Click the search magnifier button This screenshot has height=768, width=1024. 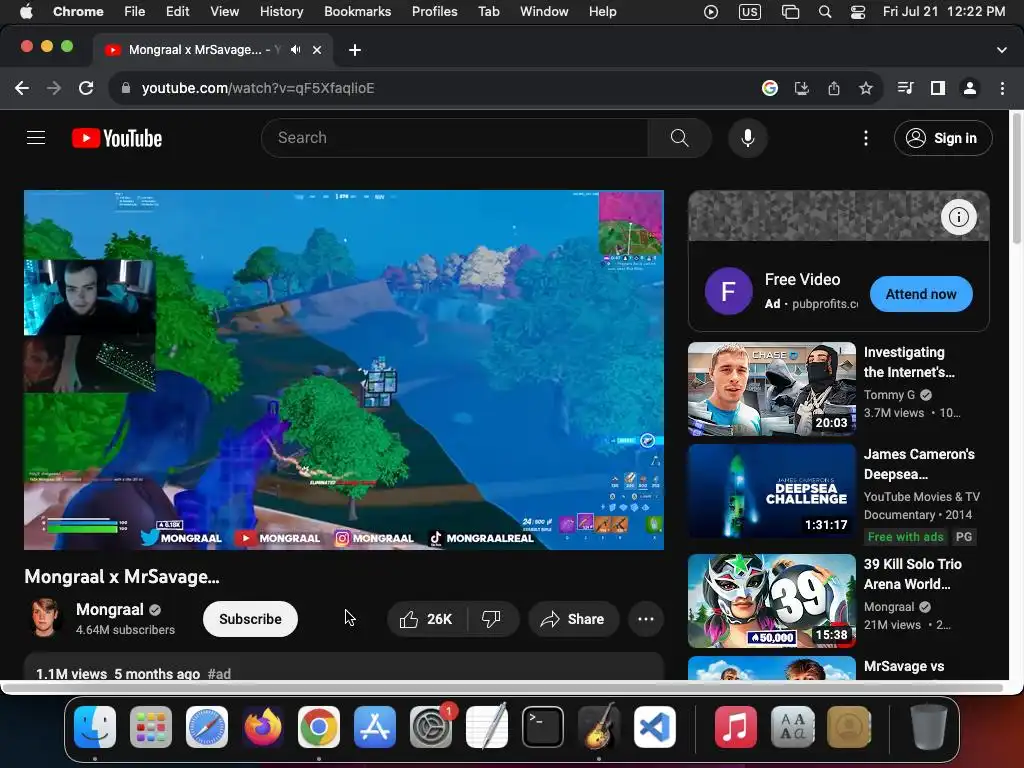[x=679, y=138]
